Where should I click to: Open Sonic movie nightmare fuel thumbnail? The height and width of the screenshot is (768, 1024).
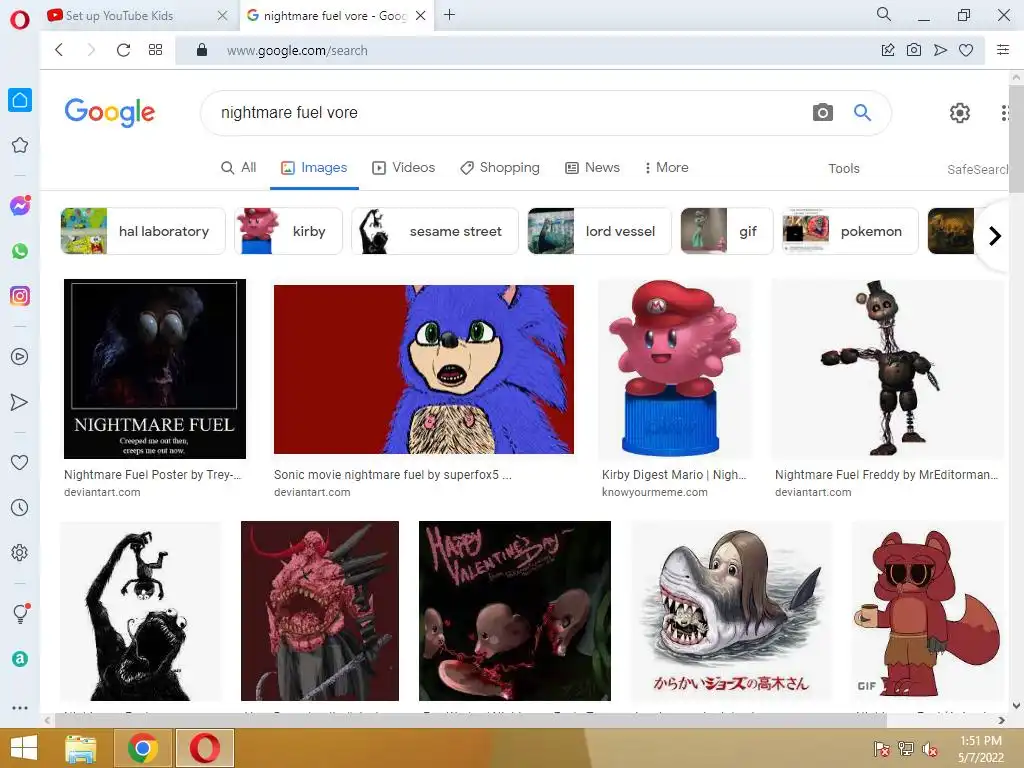coord(424,369)
